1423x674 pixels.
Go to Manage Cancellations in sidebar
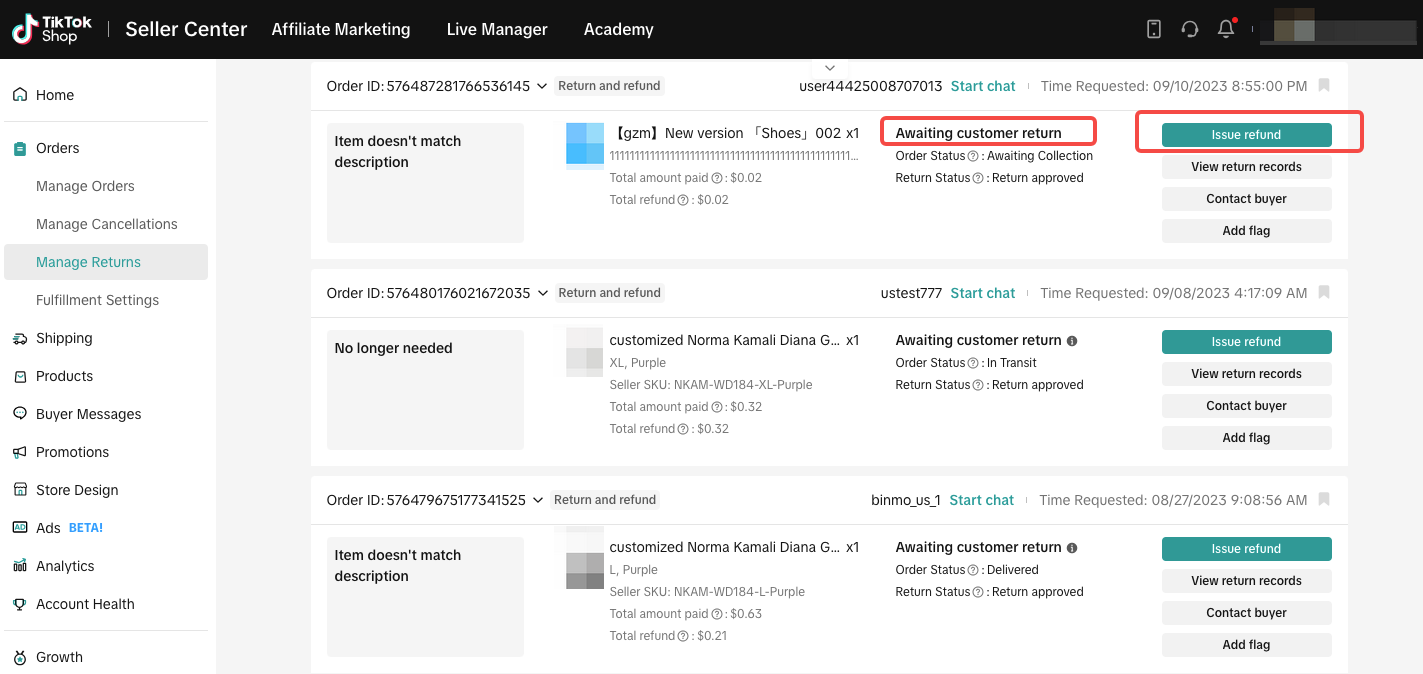click(107, 224)
